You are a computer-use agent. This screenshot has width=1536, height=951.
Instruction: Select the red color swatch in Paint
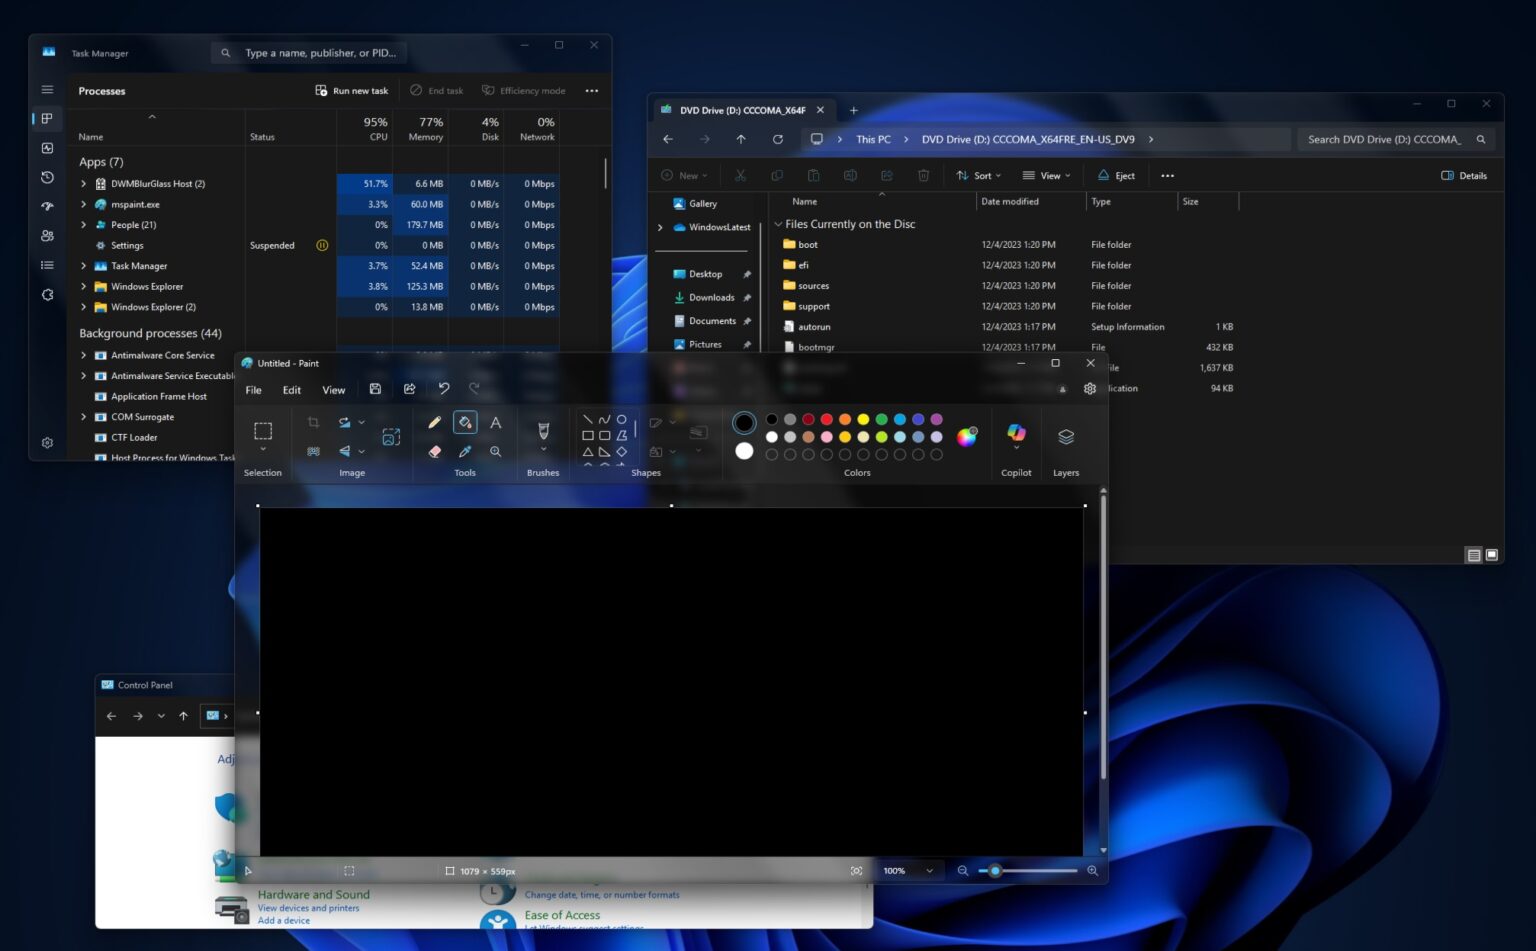click(826, 419)
